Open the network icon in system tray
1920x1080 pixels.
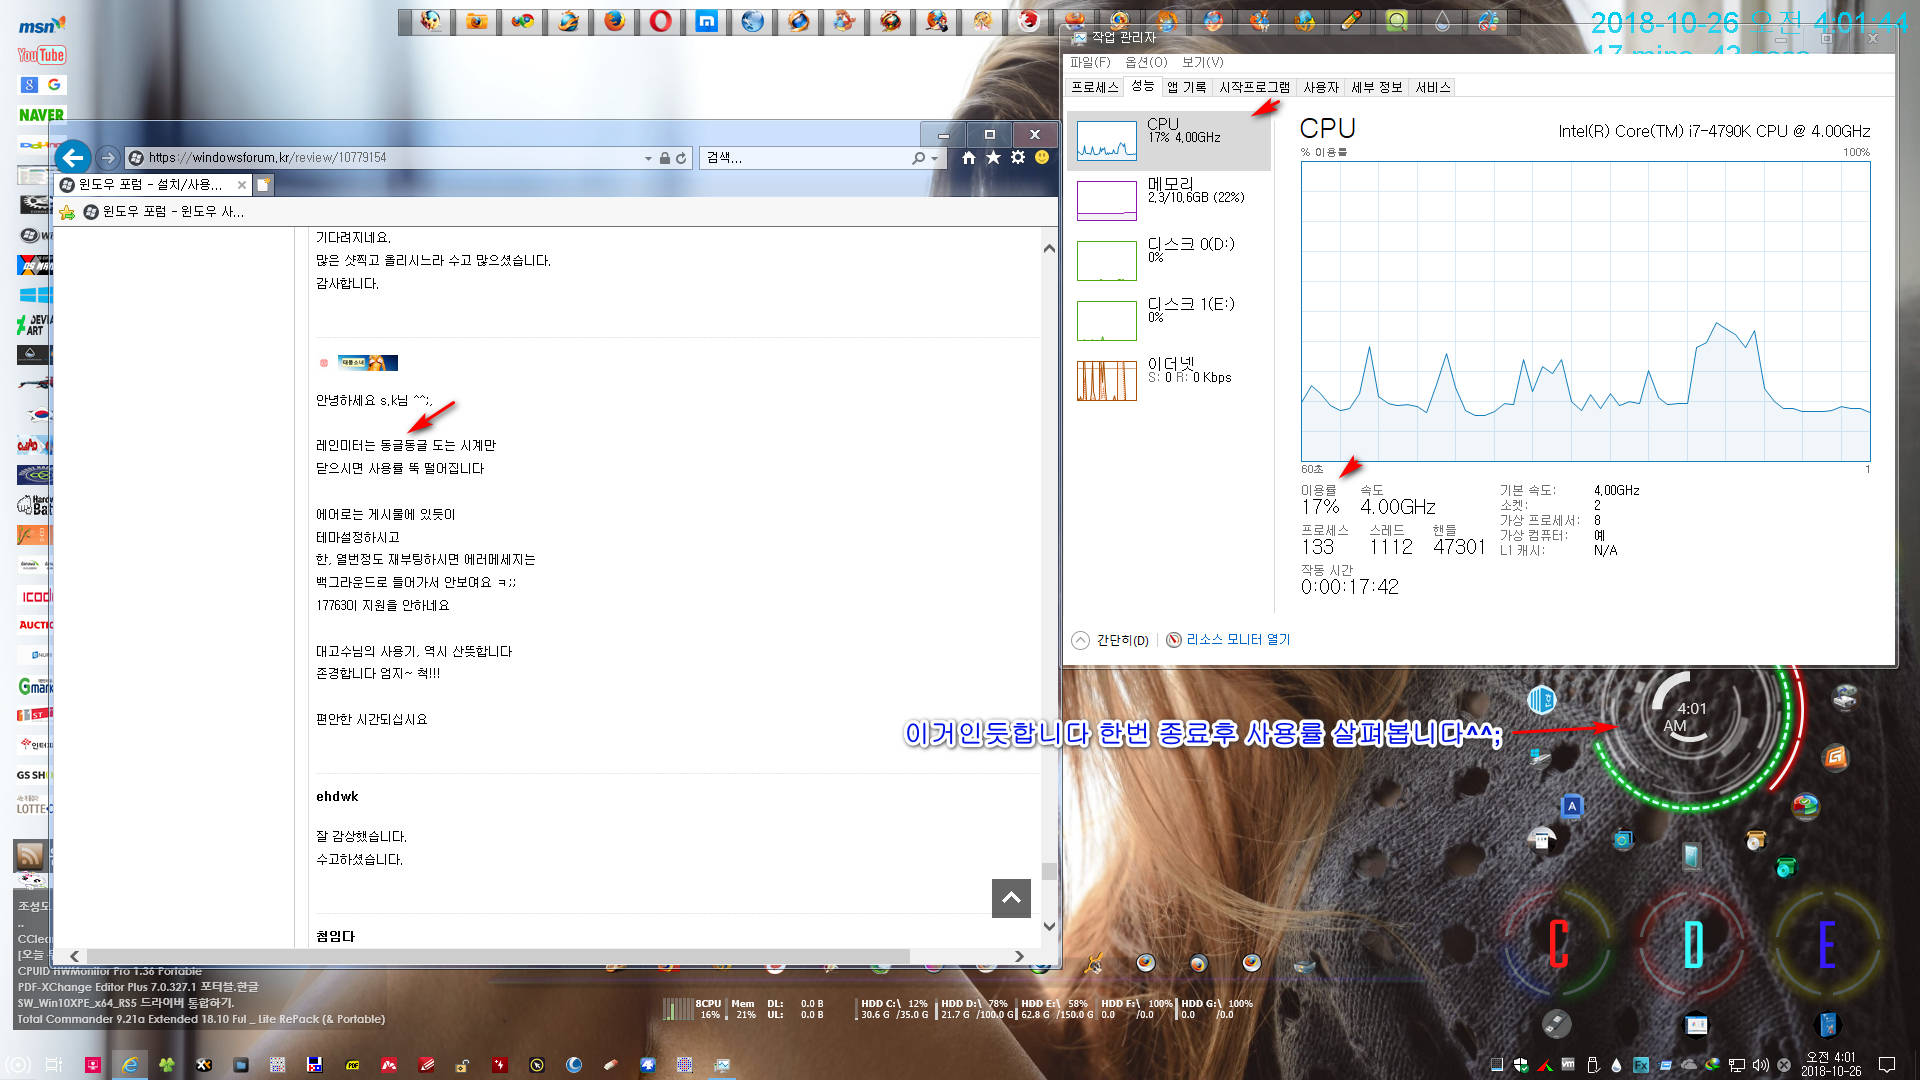[1737, 1065]
